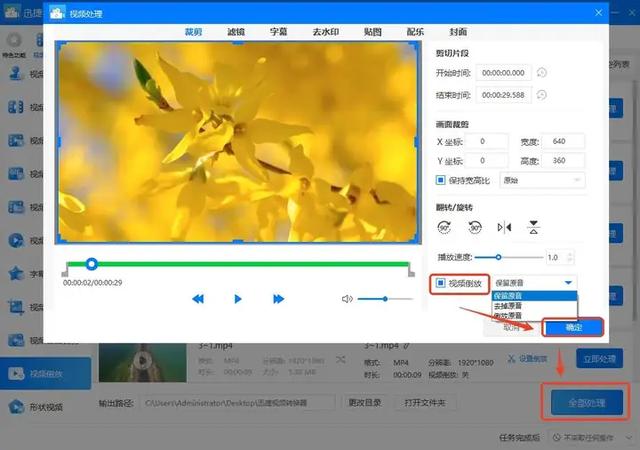Click the 打开文件夹 button
This screenshot has width=640, height=450.
[x=424, y=403]
